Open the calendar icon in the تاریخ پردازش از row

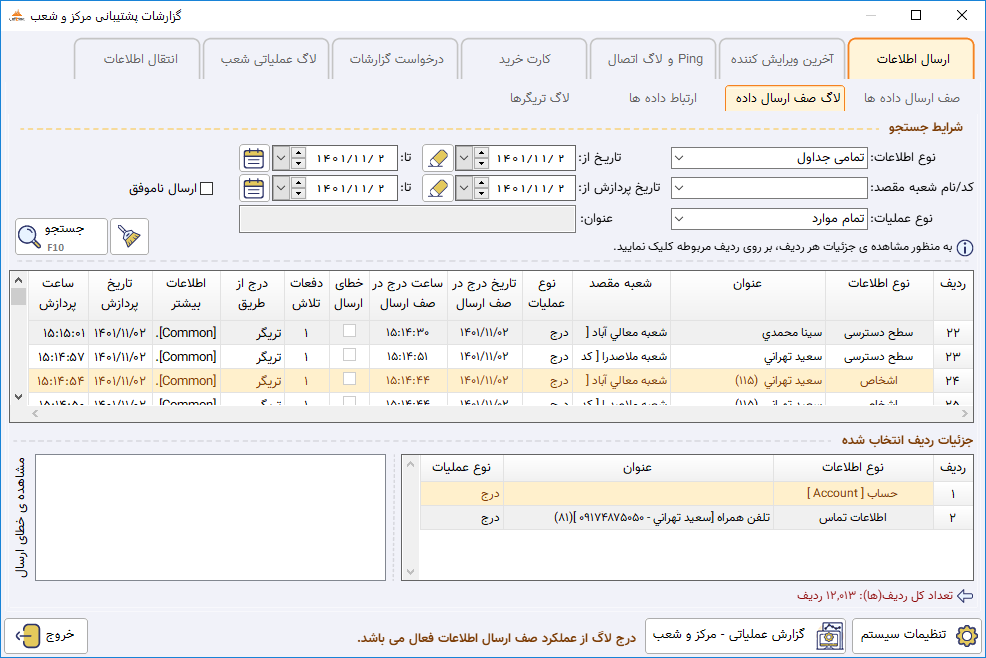[x=254, y=188]
